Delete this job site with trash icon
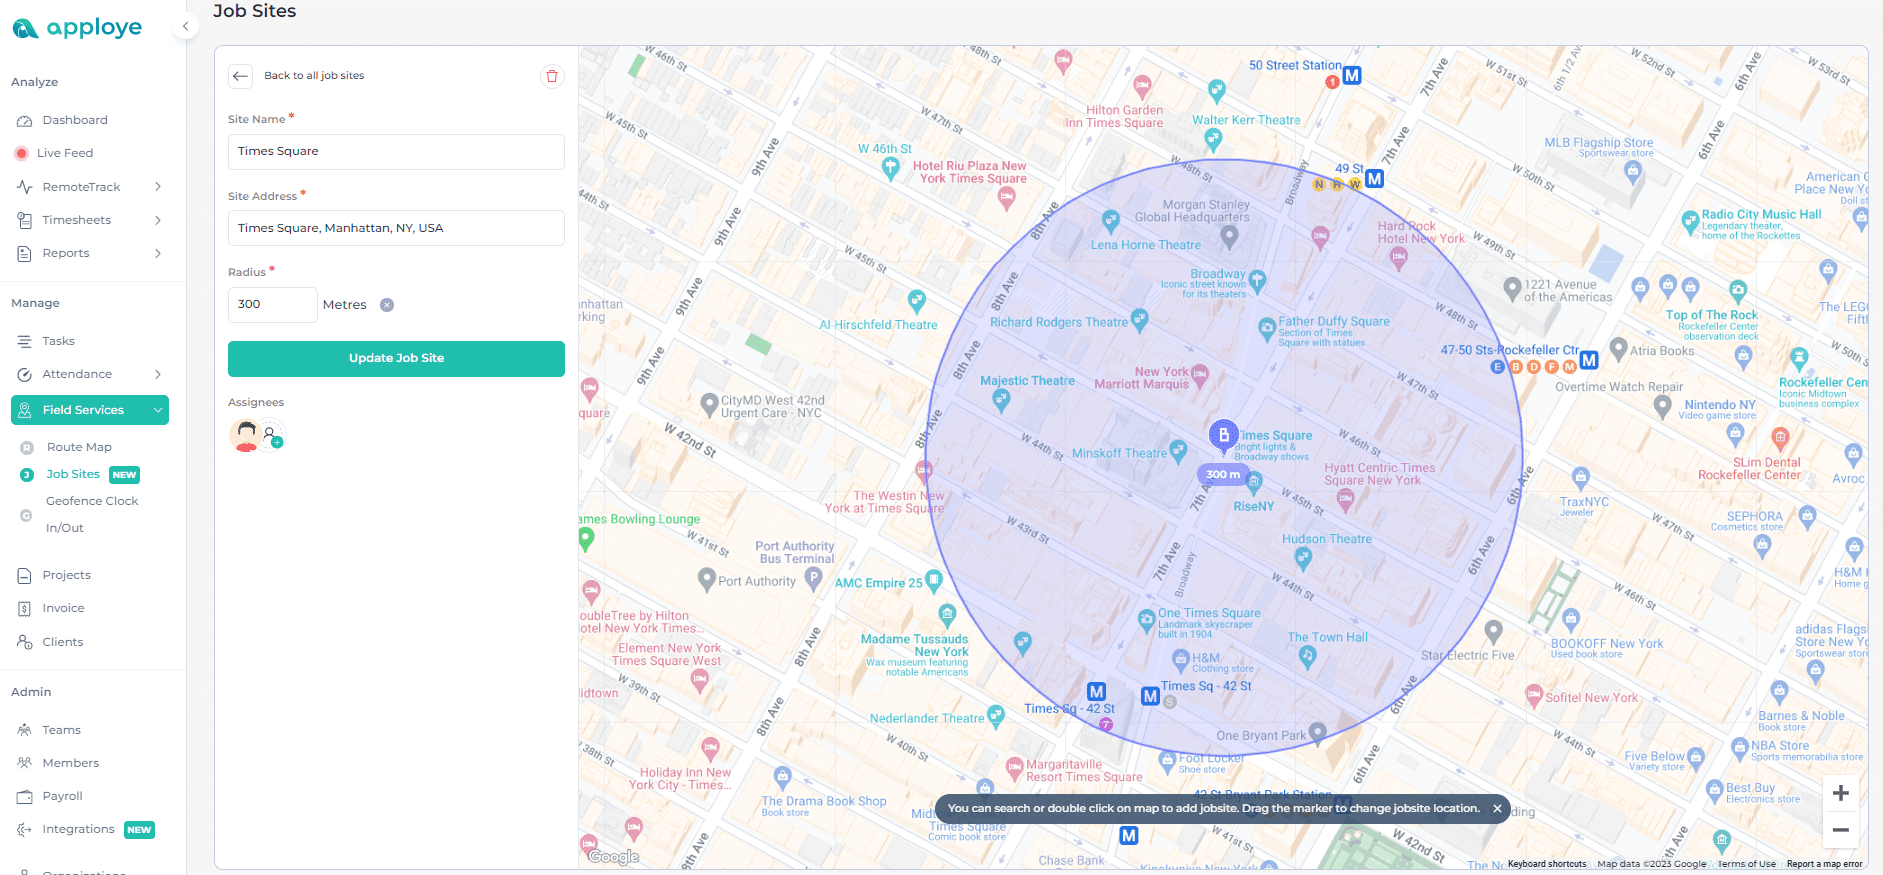 pos(552,76)
